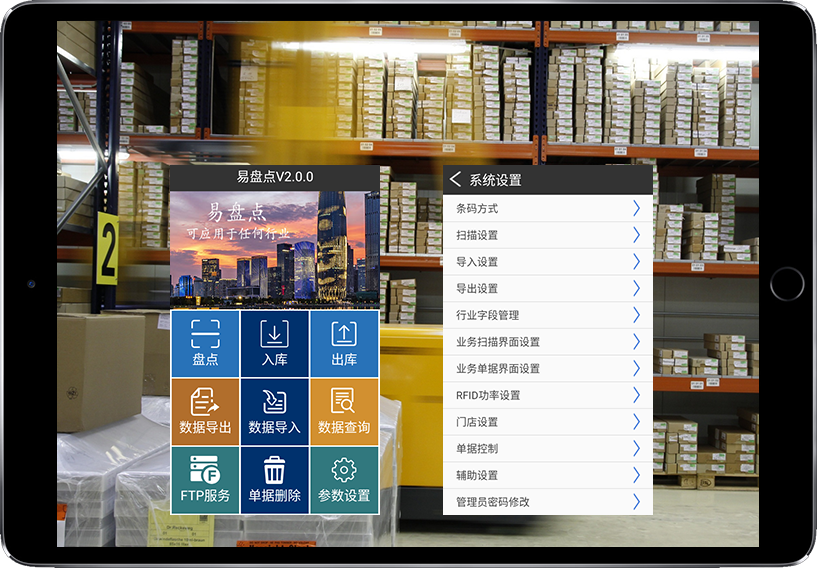The height and width of the screenshot is (568, 817).
Task: Open 业务扫描界面设置 option
Action: point(547,342)
